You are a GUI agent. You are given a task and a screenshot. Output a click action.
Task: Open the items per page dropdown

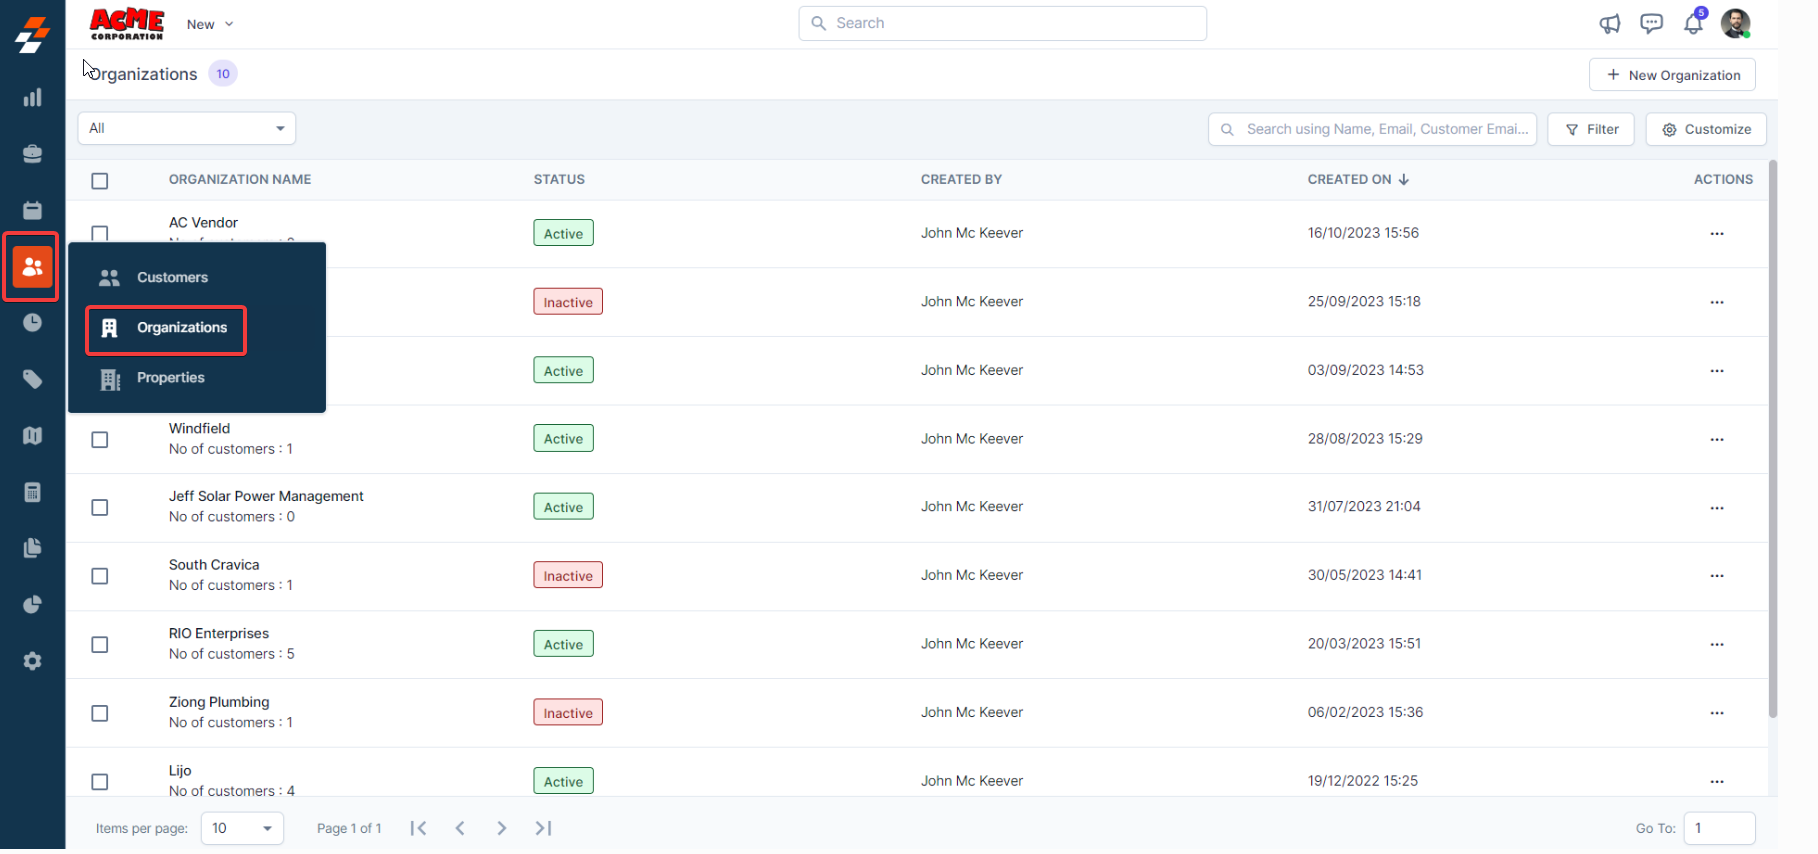pyautogui.click(x=242, y=828)
